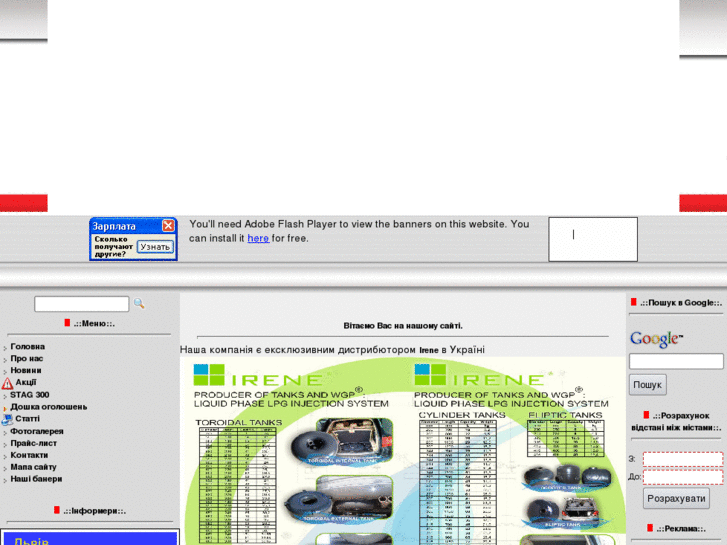The width and height of the screenshot is (727, 545).
Task: Click the right Irene logo on poster
Action: 479,375
